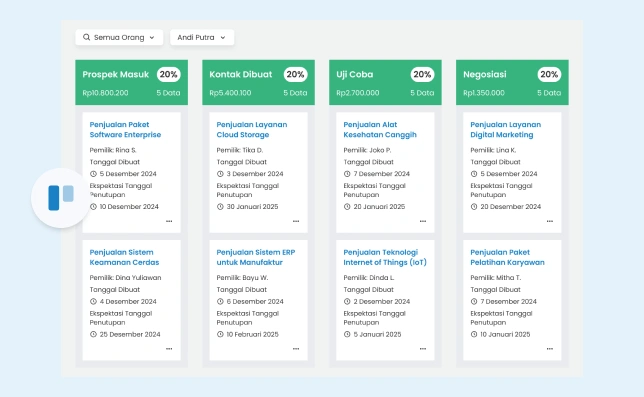
Task: Click the search icon in Semua Orang filter
Action: coord(86,37)
